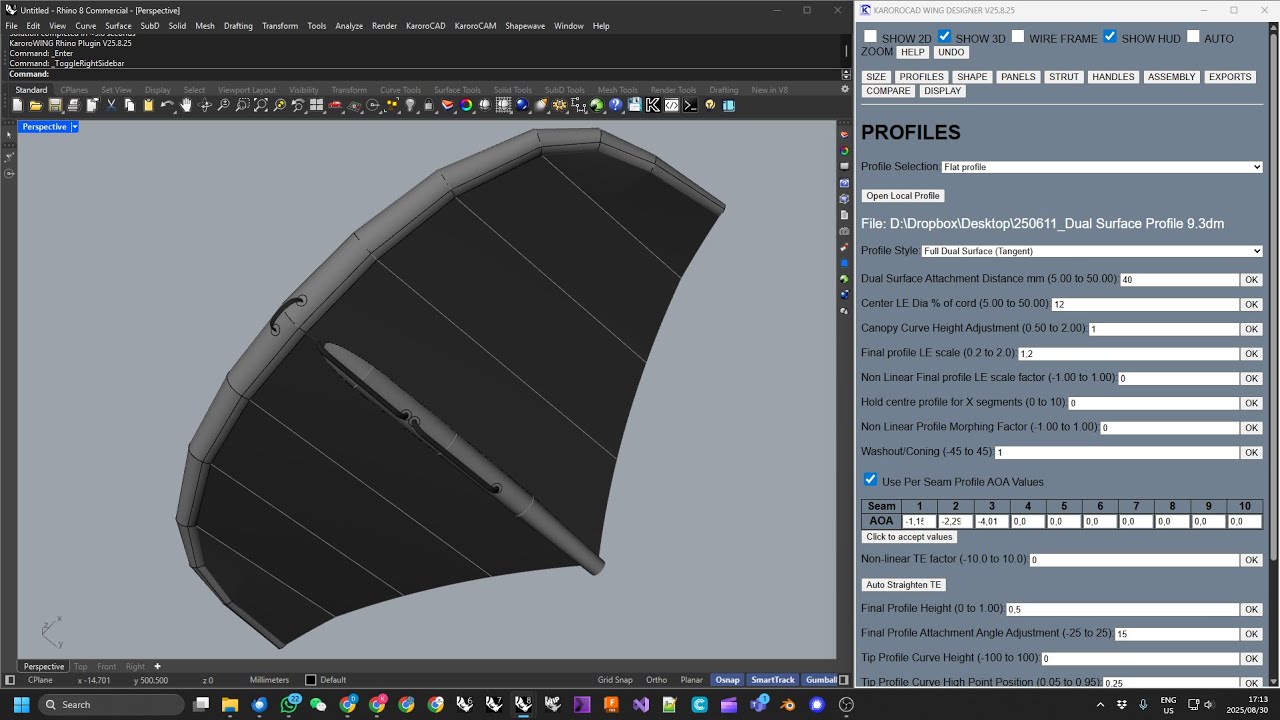Switch to the Surface Tools toolbar tab
The height and width of the screenshot is (720, 1280).
click(x=457, y=90)
